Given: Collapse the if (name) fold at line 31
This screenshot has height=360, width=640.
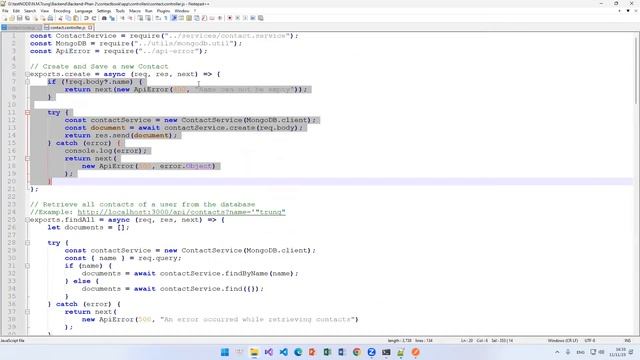Looking at the screenshot, I should [27, 266].
